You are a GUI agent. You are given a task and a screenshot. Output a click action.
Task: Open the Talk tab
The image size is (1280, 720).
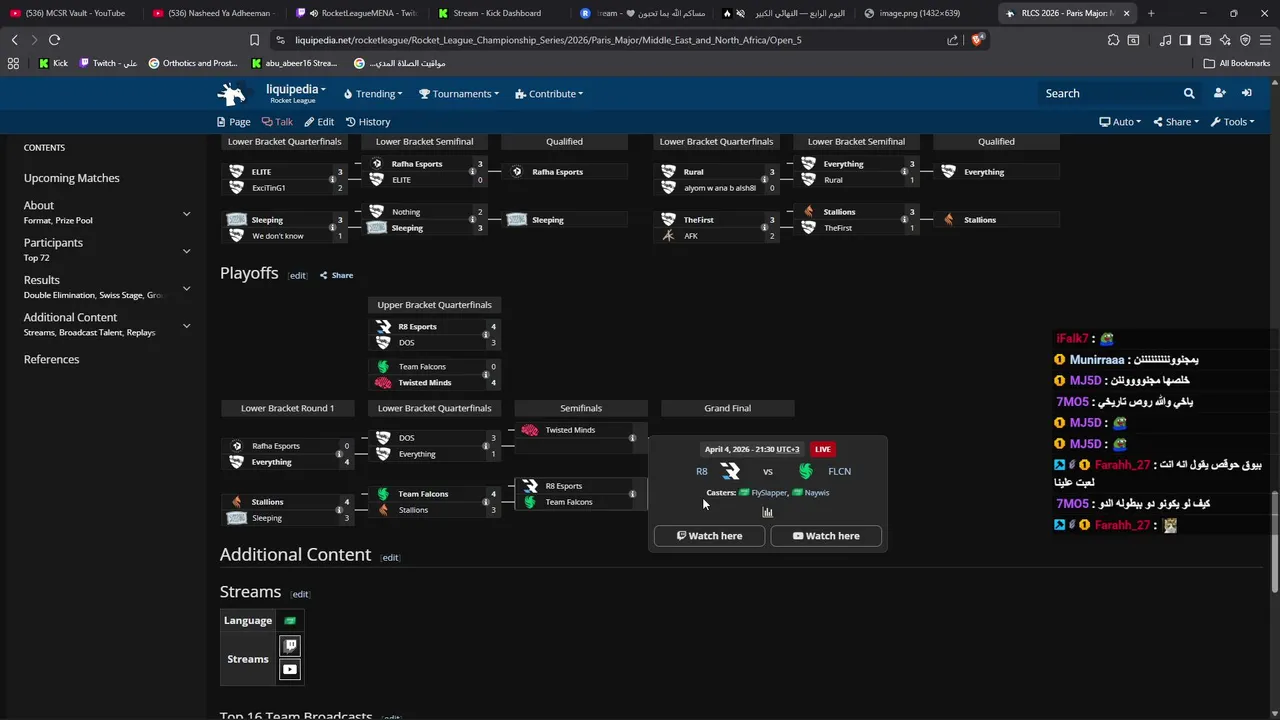[277, 122]
